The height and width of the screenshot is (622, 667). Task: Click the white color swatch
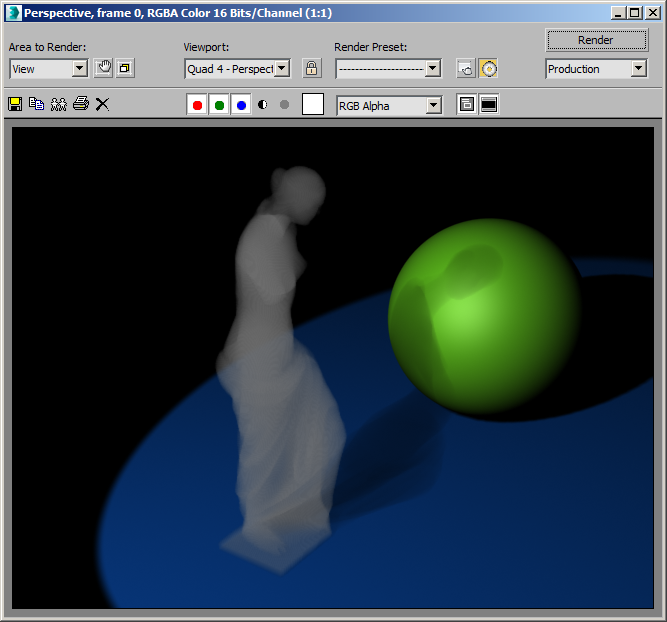(313, 104)
